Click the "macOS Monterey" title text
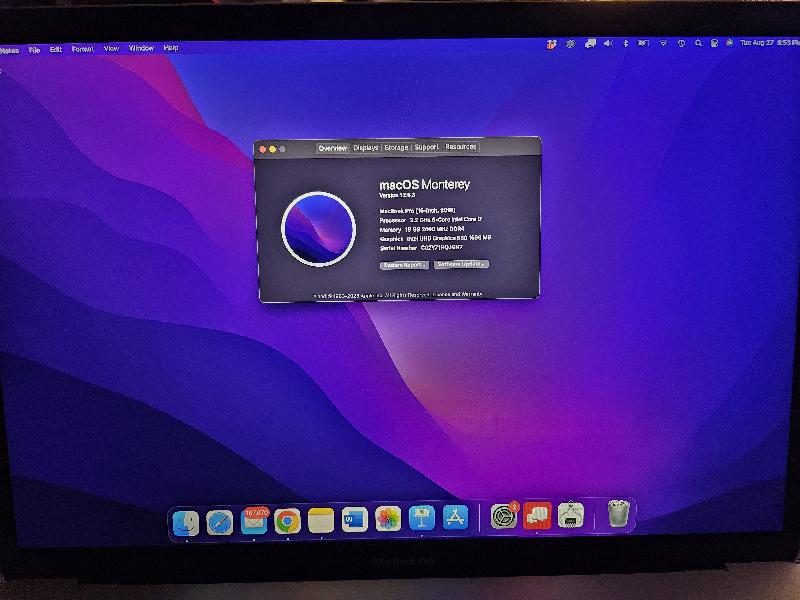The image size is (800, 600). [x=424, y=184]
